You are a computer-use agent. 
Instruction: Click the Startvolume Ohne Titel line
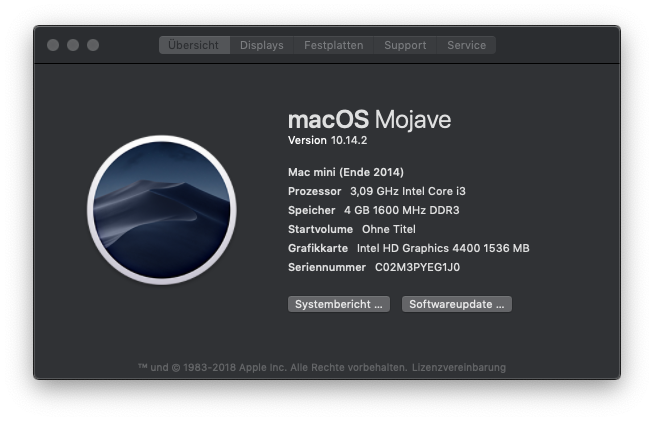(x=352, y=229)
